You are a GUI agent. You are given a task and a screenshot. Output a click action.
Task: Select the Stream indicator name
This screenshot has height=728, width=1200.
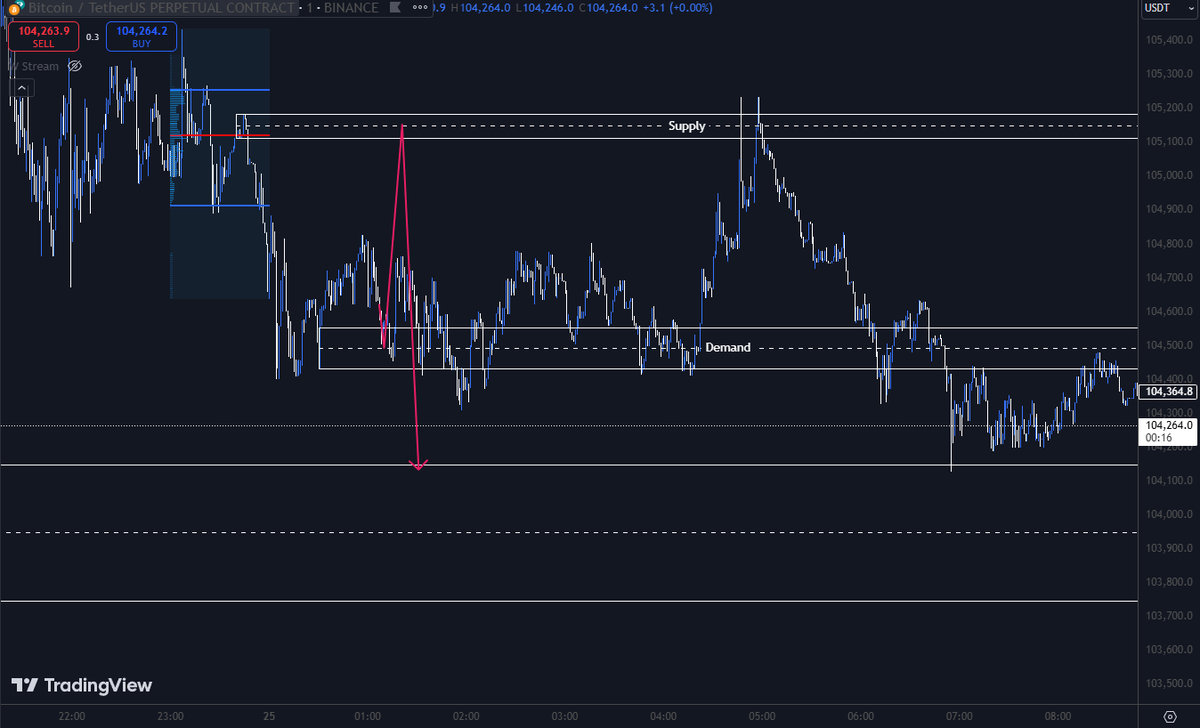point(36,66)
